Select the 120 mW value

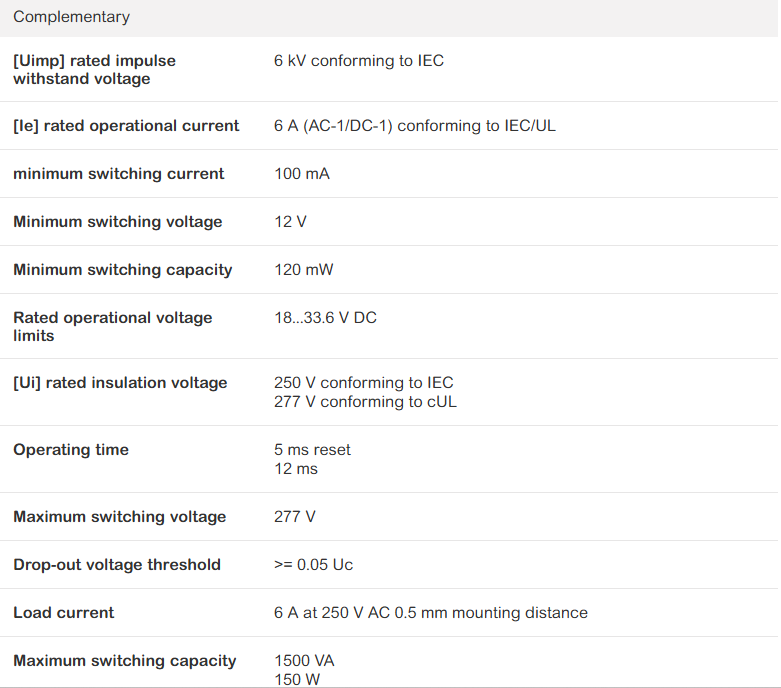(303, 270)
